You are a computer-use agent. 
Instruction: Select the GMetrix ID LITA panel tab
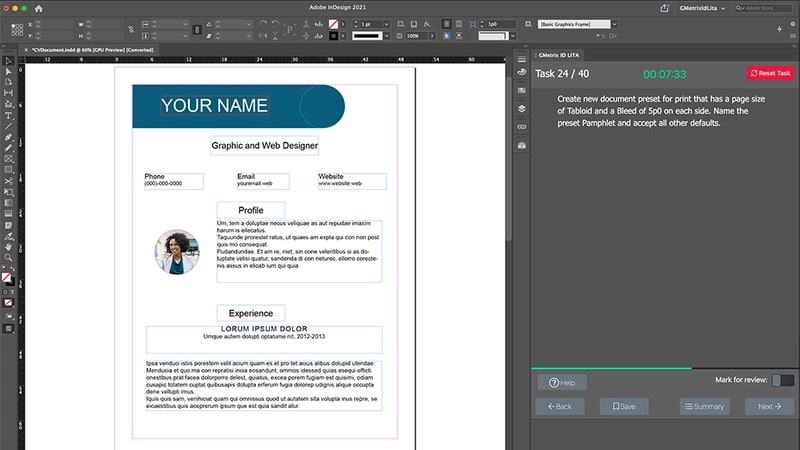559,55
